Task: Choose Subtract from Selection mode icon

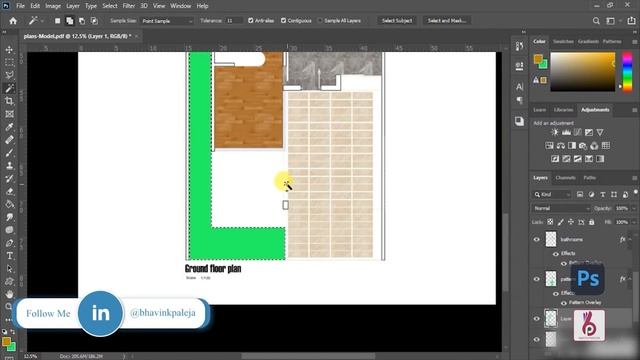Action: tap(82, 20)
